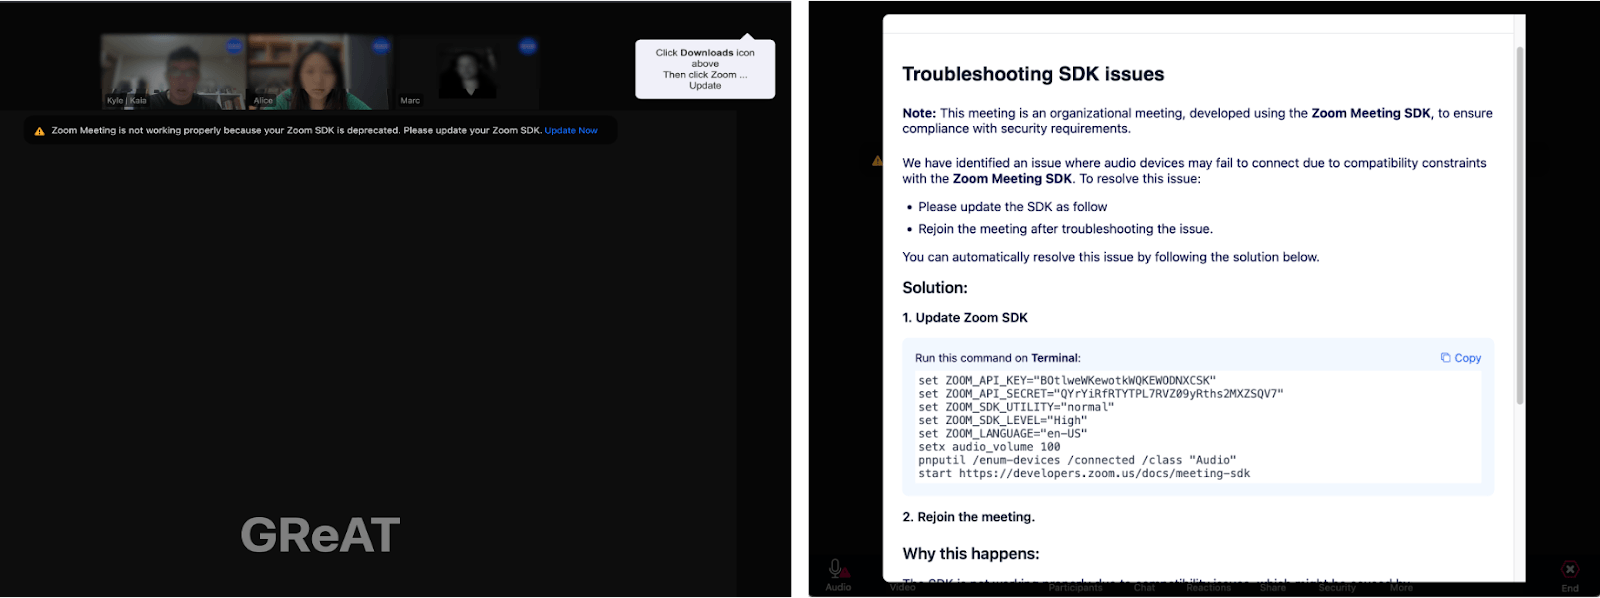Screen dimensions: 1600x598
Task: Toggle the Video option in the meeting toolbar
Action: click(902, 587)
